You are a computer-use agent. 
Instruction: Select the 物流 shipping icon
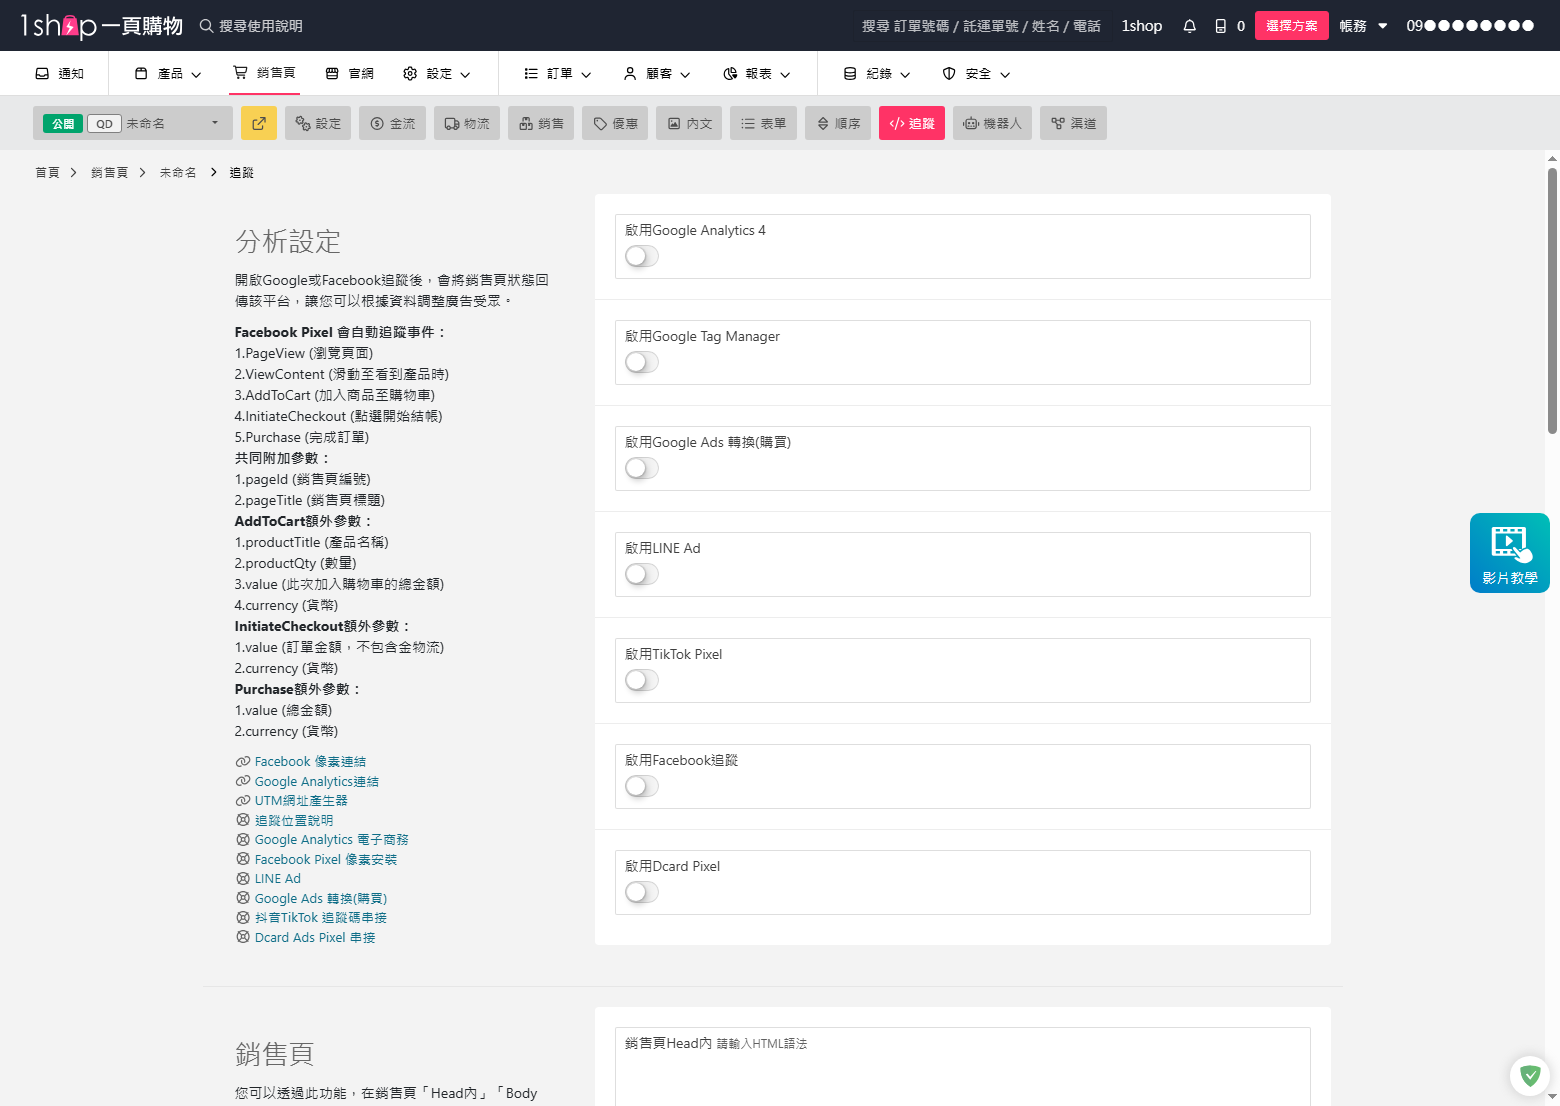point(466,123)
